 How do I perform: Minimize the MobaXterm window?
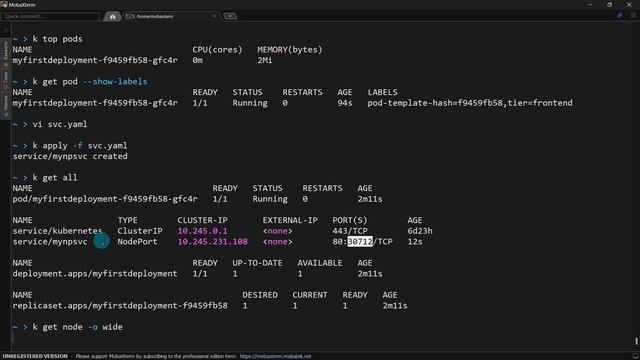pos(590,4)
